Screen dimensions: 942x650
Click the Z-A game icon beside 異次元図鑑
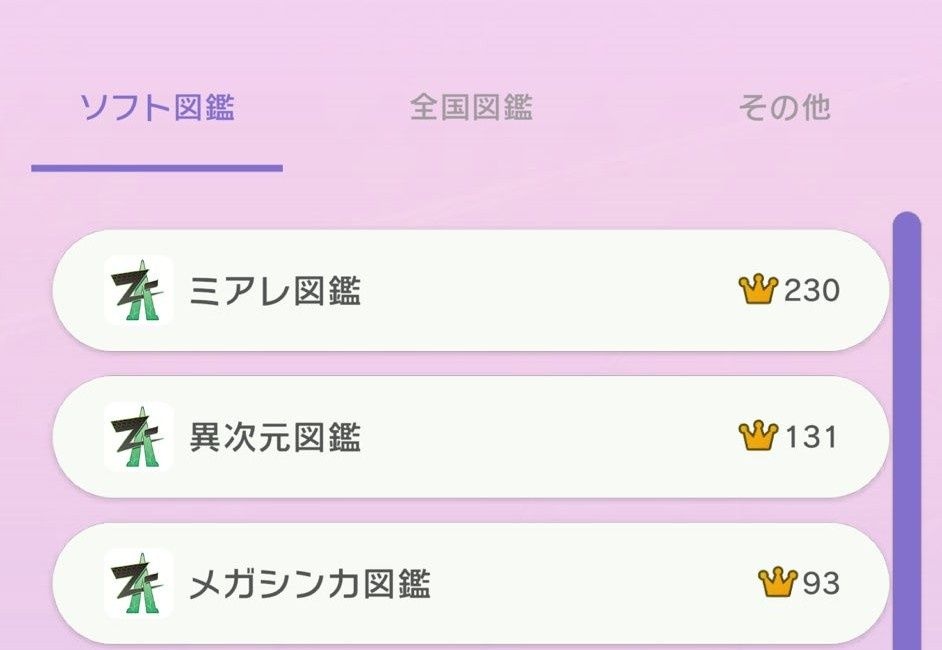[x=138, y=437]
